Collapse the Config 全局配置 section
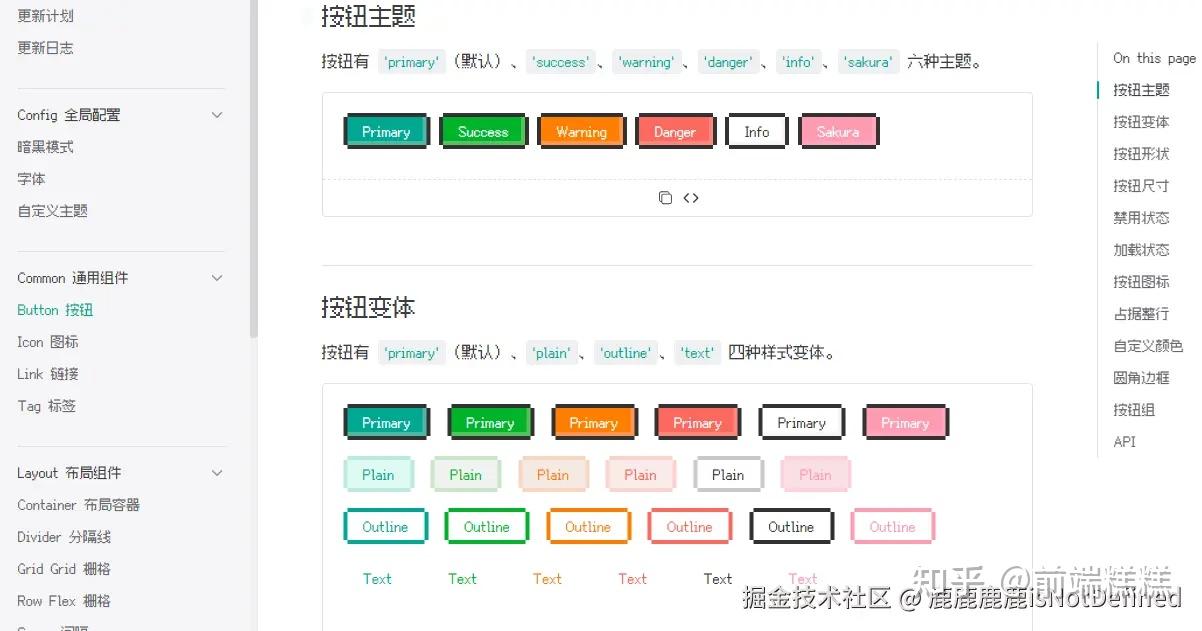This screenshot has width=1202, height=631. pos(217,114)
